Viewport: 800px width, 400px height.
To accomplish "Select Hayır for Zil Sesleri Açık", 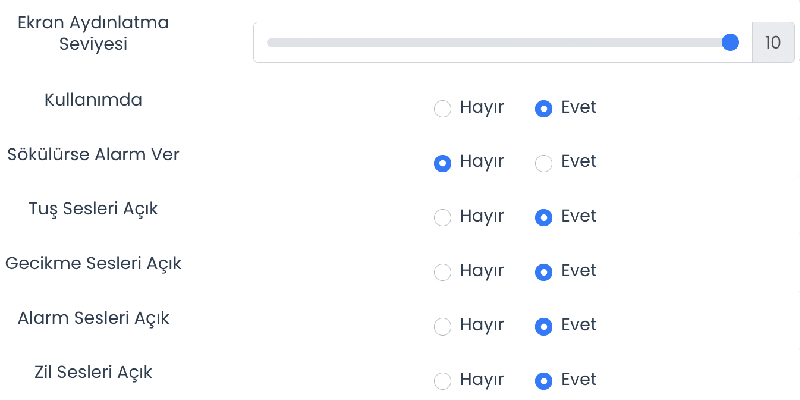I will click(x=442, y=381).
